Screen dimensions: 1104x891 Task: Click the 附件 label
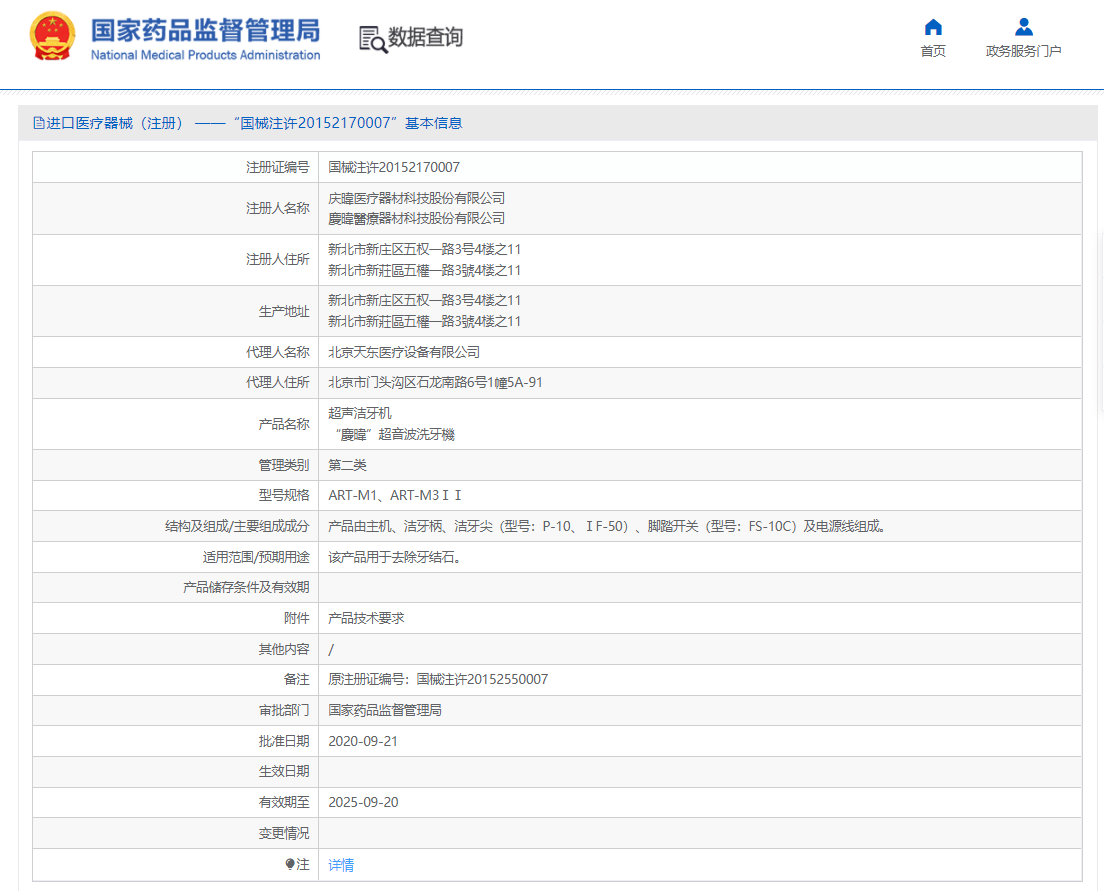[297, 618]
